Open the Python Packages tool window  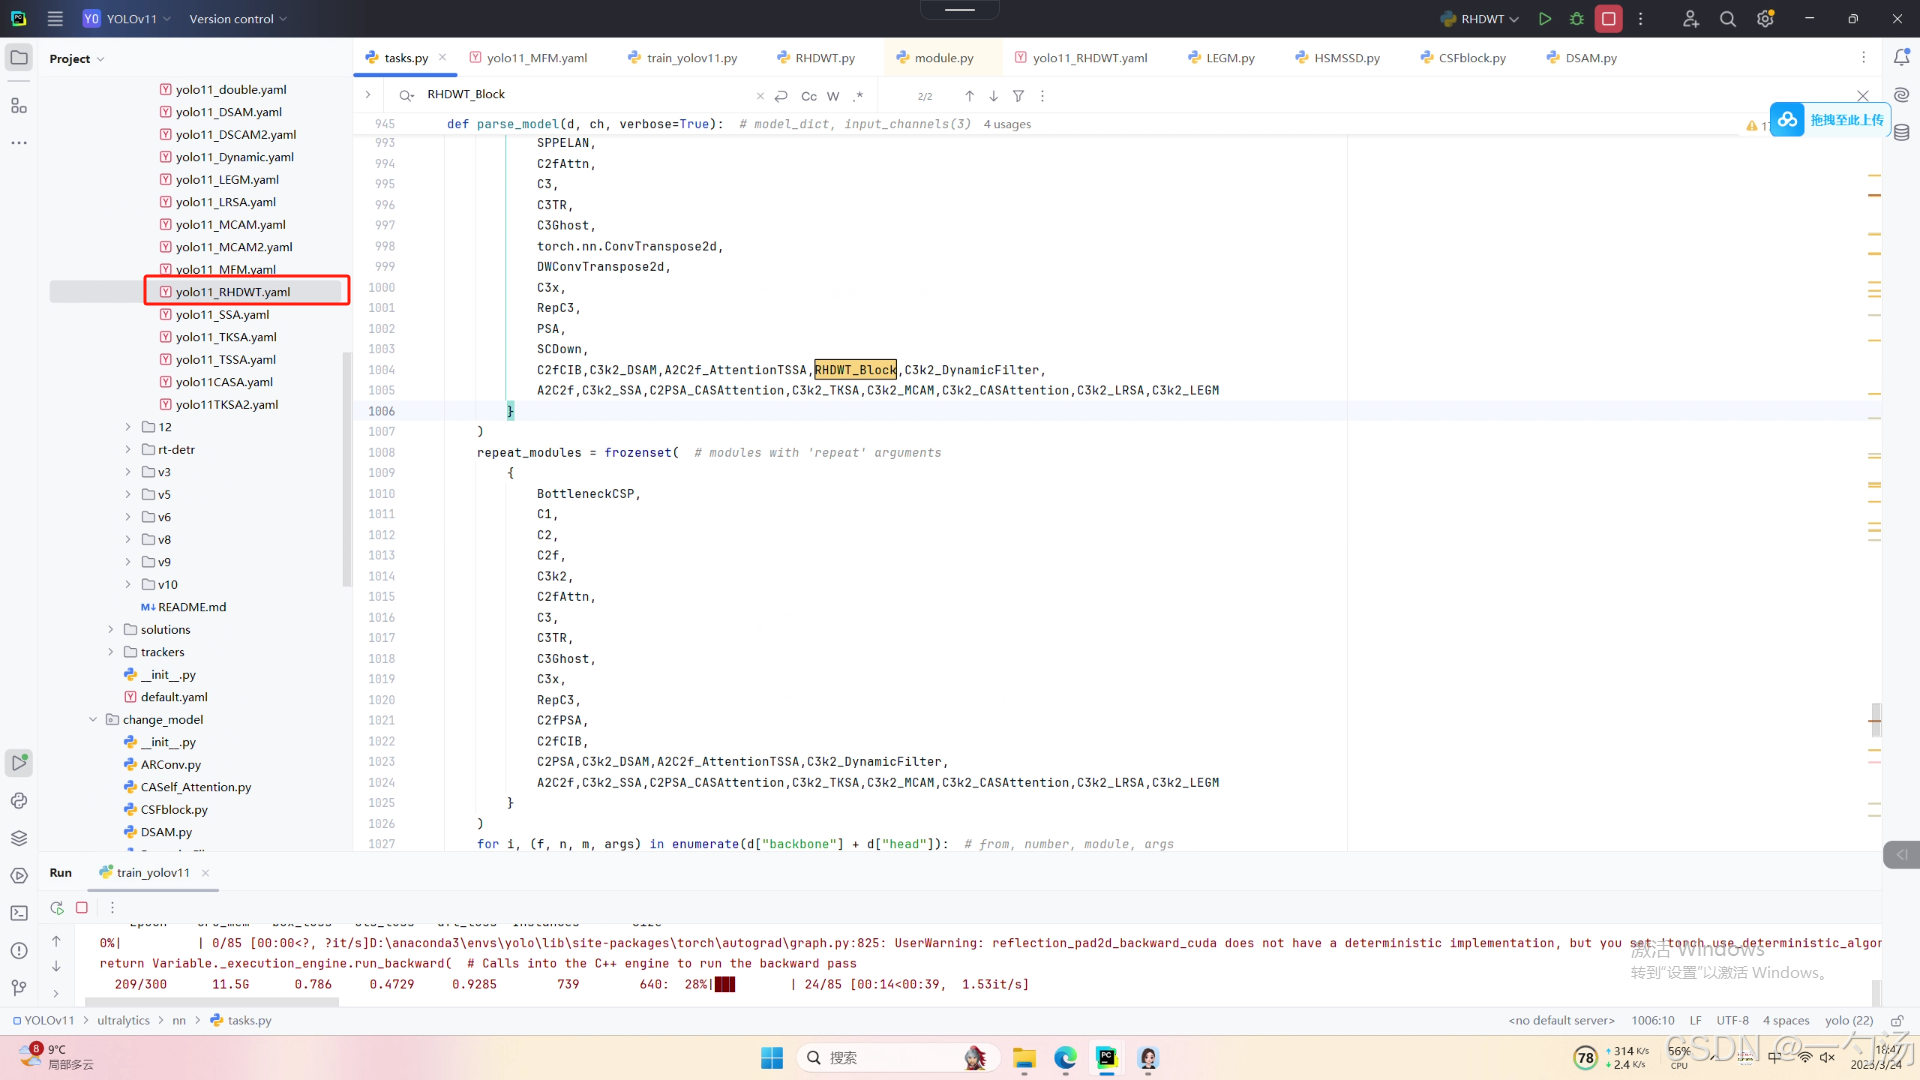click(19, 838)
